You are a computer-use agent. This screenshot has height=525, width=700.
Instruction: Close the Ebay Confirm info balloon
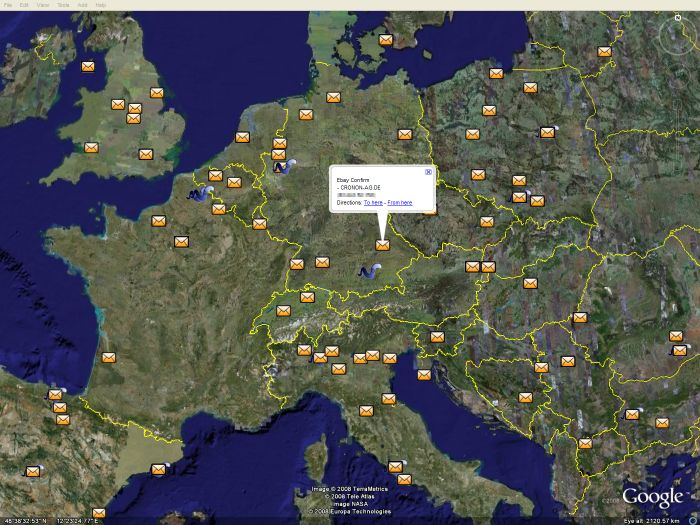pyautogui.click(x=429, y=172)
